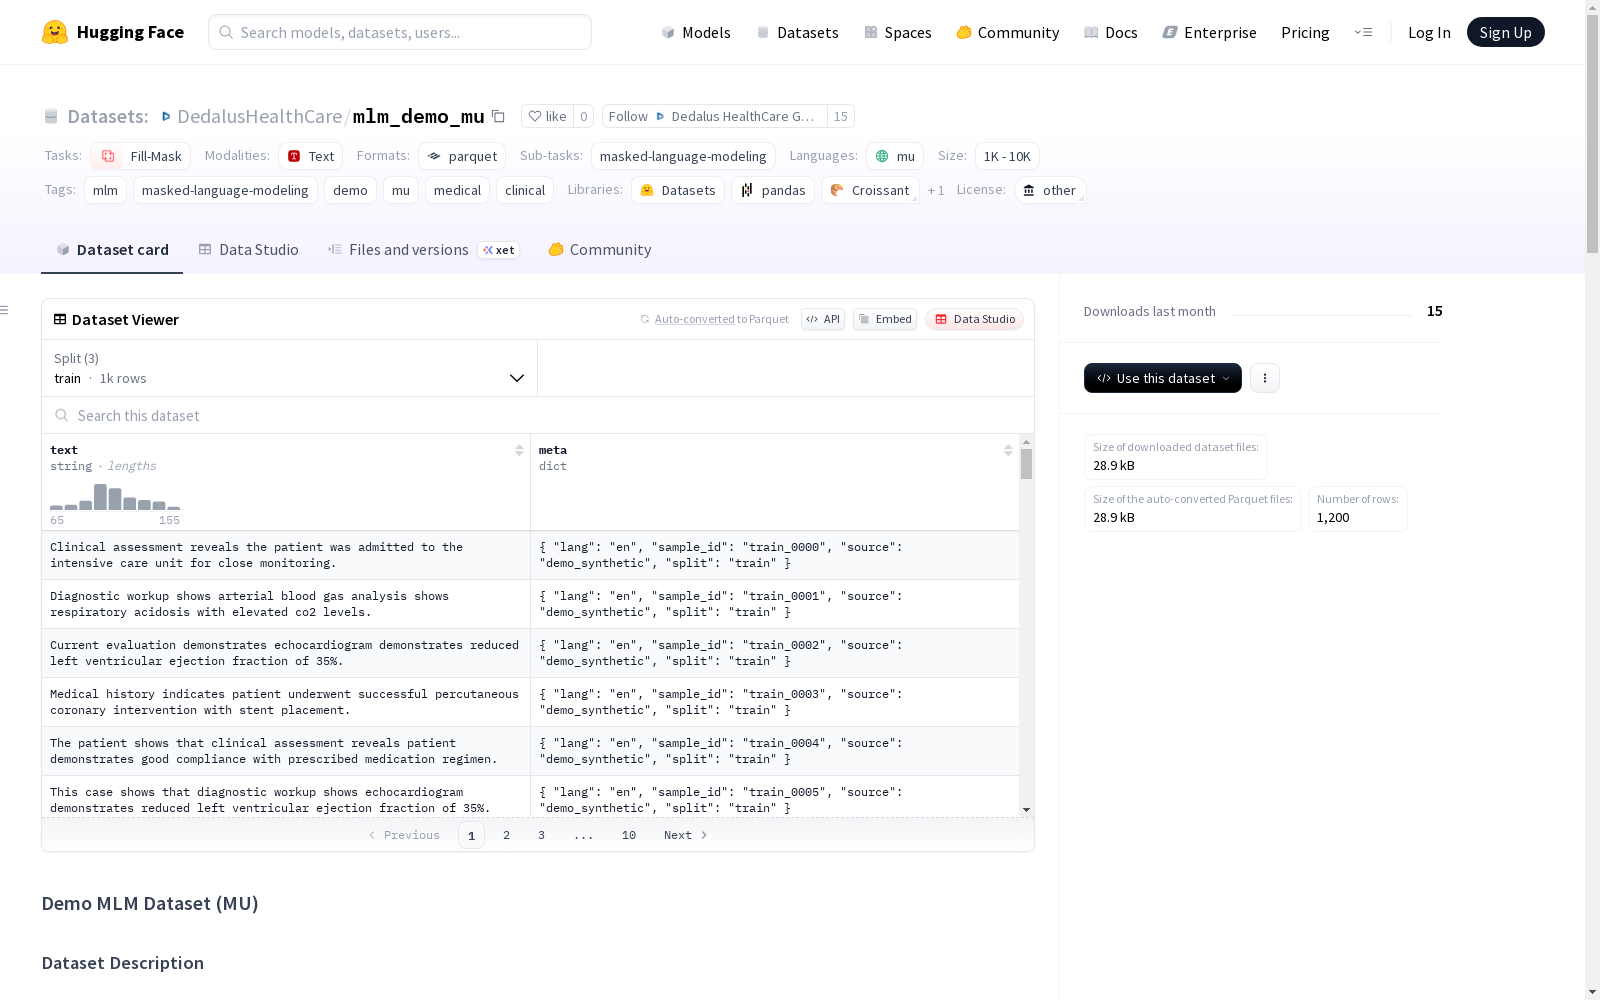The width and height of the screenshot is (1600, 1000).
Task: Toggle the table of contents sidebar icon
Action: click(x=5, y=310)
